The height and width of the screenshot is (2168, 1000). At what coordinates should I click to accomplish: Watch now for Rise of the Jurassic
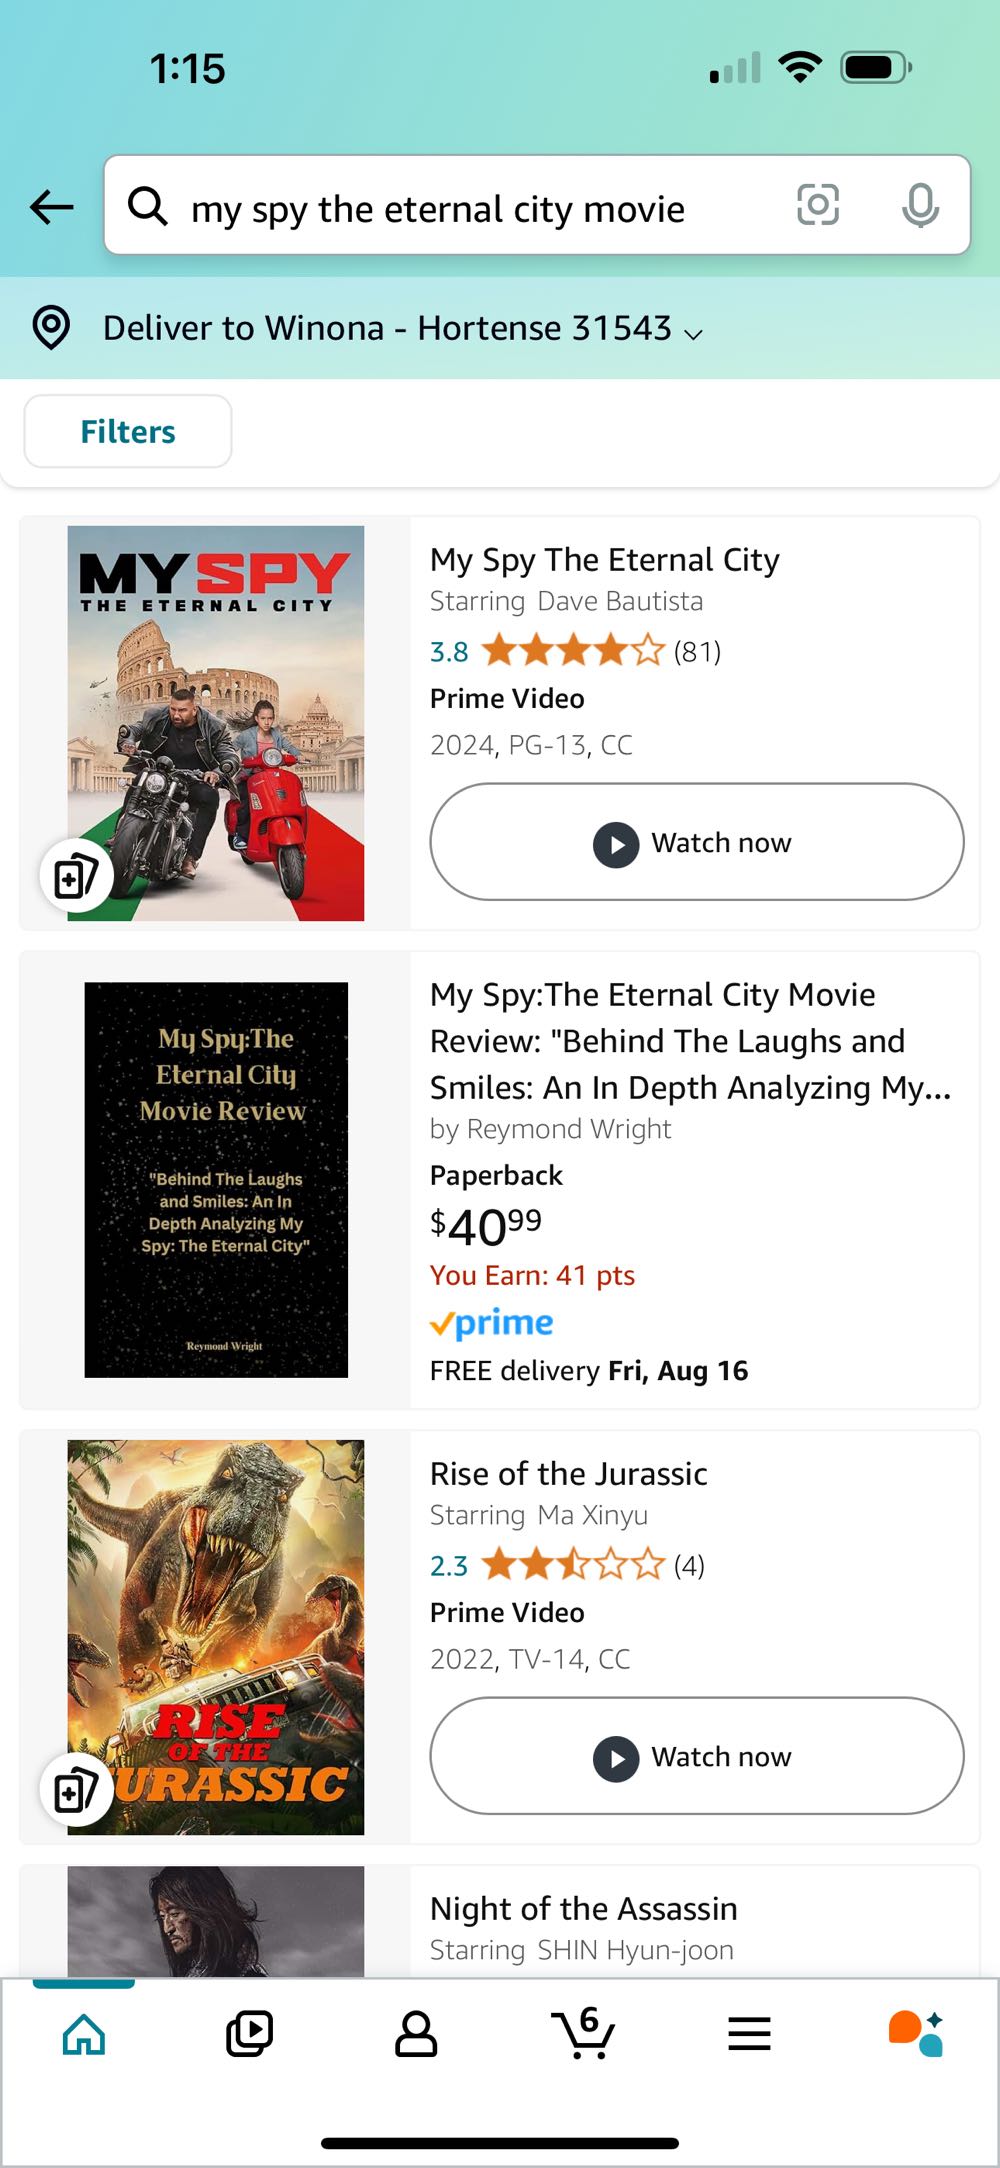pyautogui.click(x=697, y=1756)
